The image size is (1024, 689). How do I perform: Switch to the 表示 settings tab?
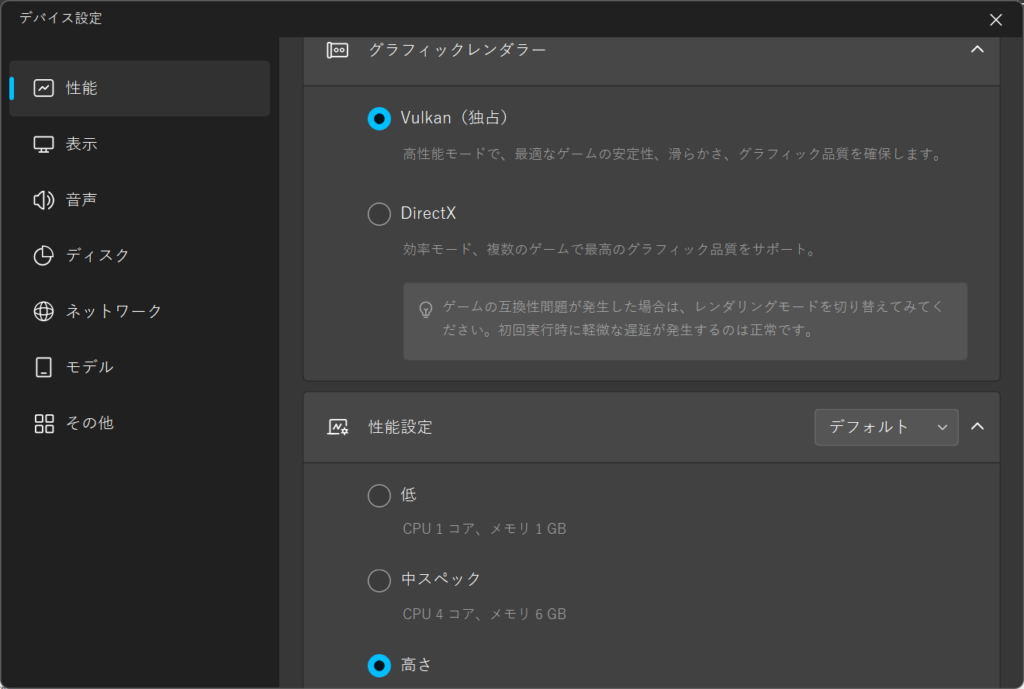coord(82,144)
